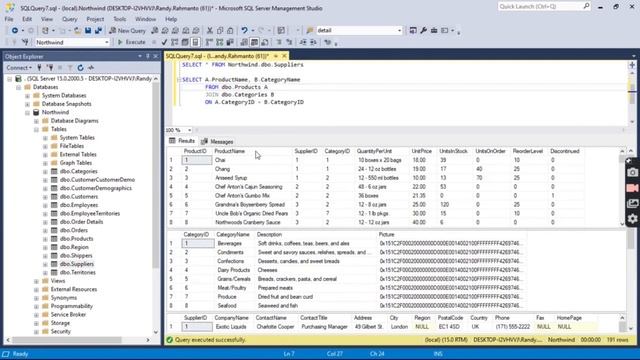Click the Disconnect icon in Object Explorer
This screenshot has height=360, width=640.
click(x=50, y=68)
